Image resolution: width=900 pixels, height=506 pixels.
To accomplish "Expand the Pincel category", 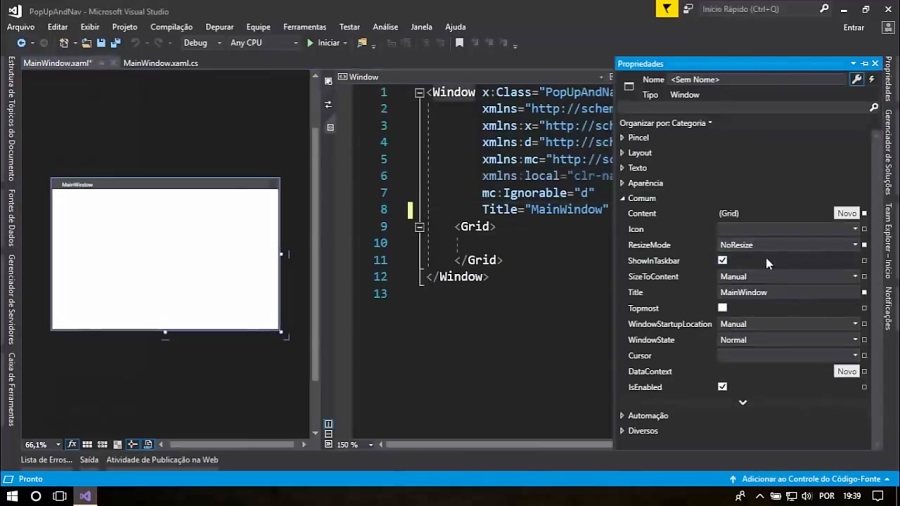I will (622, 138).
